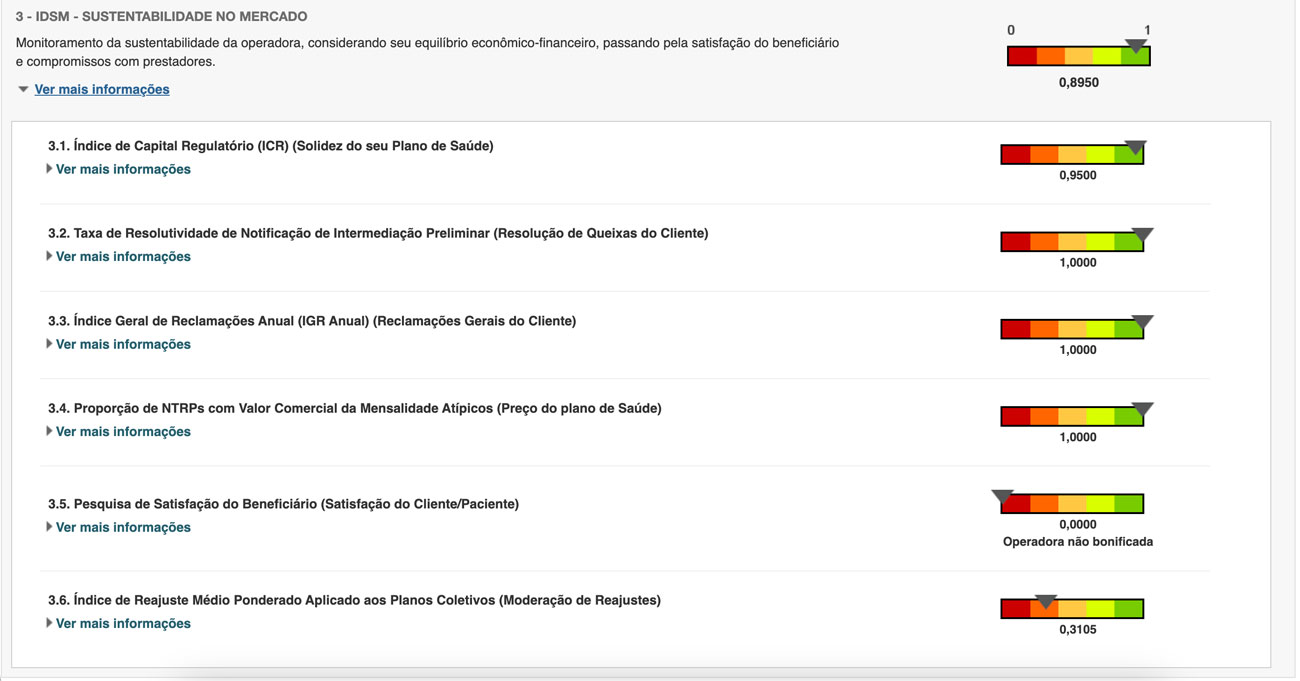Click the 3.4 NTRPs gauge bar
Image resolution: width=1300 pixels, height=681 pixels.
(1072, 416)
